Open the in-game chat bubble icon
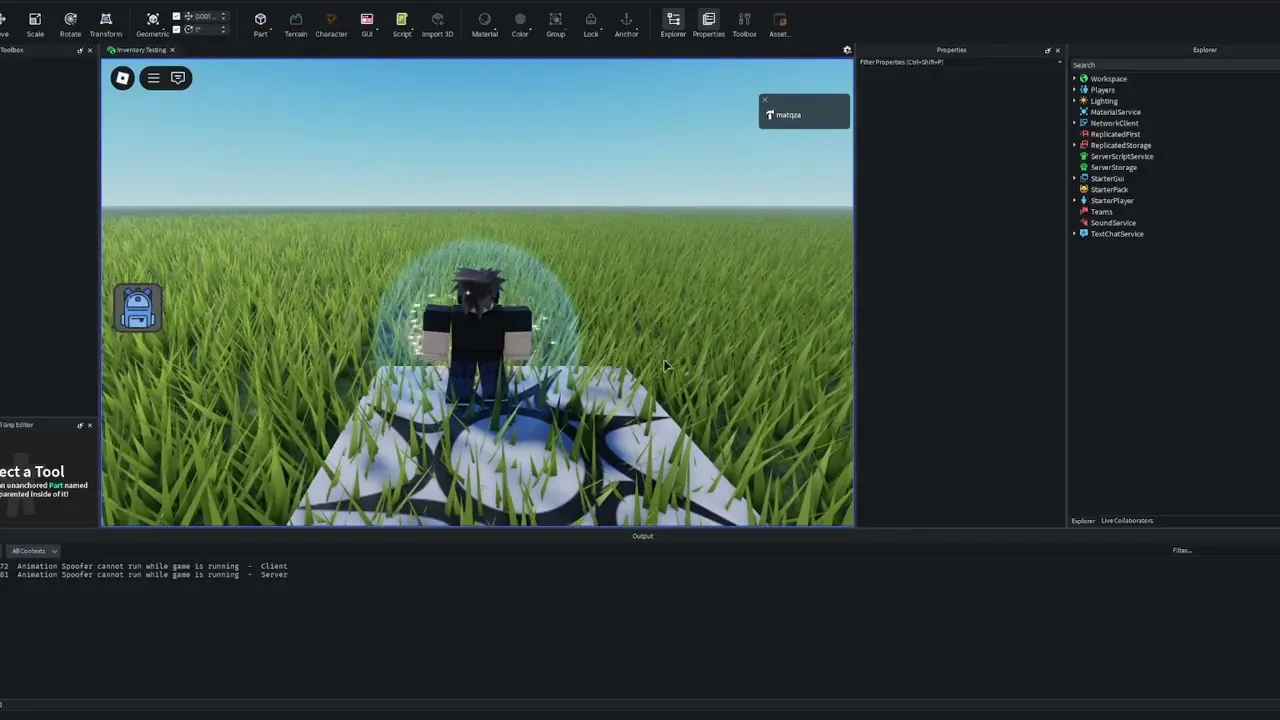Image resolution: width=1280 pixels, height=720 pixels. tap(178, 78)
